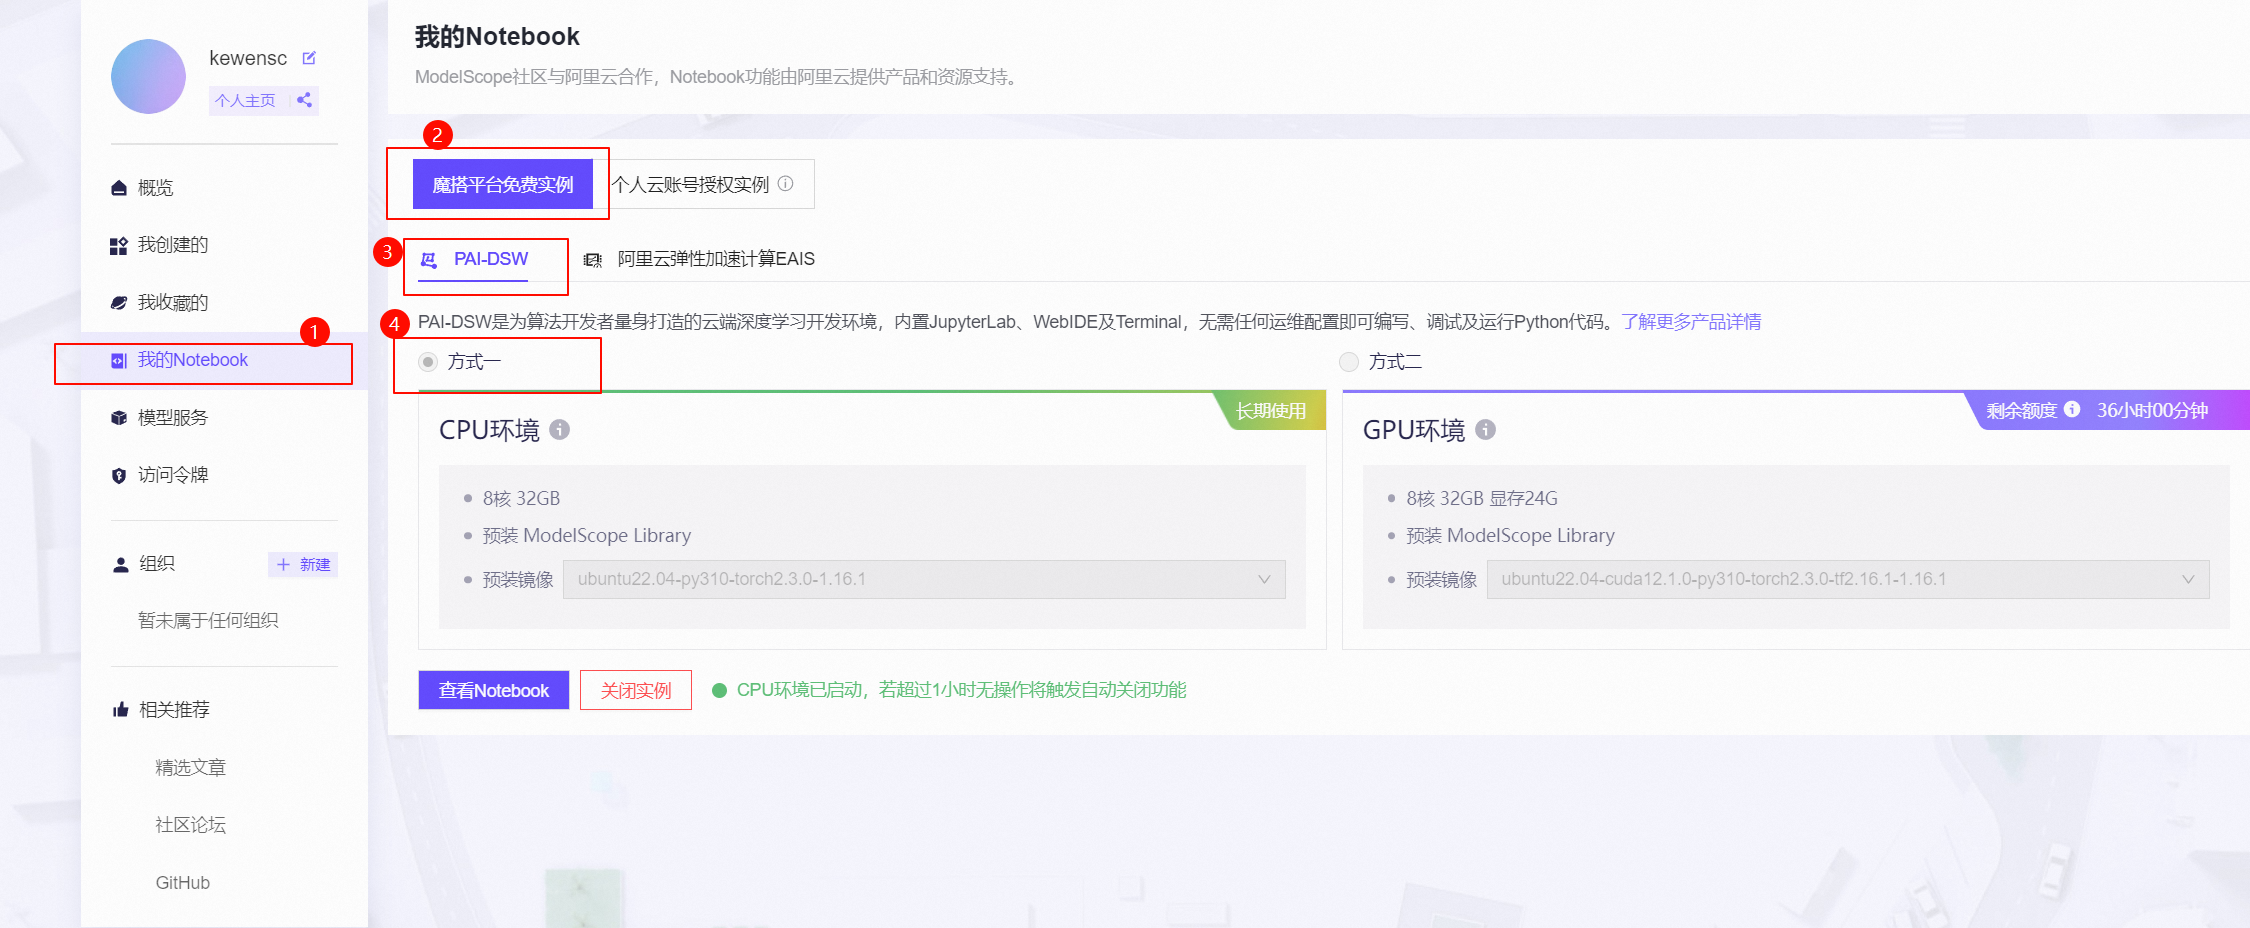Click the edit icon next to kewensc
This screenshot has width=2250, height=928.
pos(309,58)
